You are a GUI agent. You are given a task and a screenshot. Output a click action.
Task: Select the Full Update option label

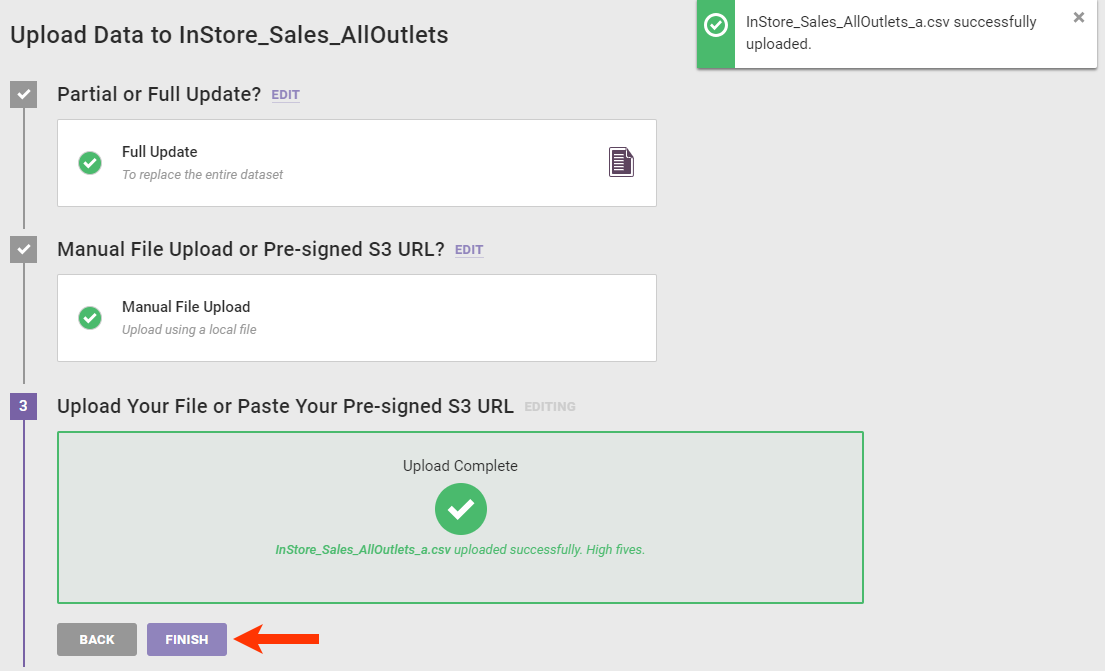click(x=160, y=152)
